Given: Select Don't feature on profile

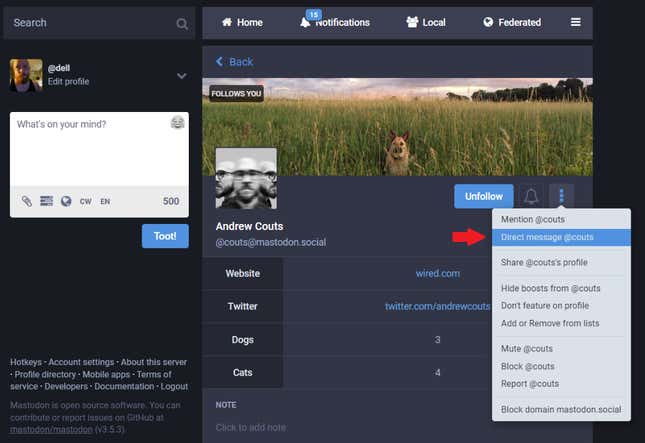Looking at the screenshot, I should point(561,306).
